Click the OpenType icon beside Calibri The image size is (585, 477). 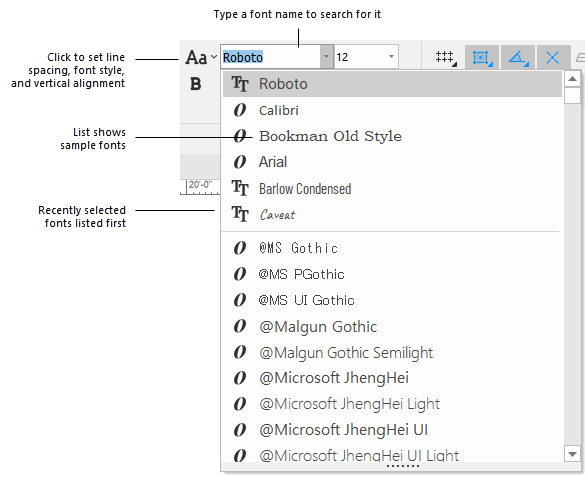point(240,110)
